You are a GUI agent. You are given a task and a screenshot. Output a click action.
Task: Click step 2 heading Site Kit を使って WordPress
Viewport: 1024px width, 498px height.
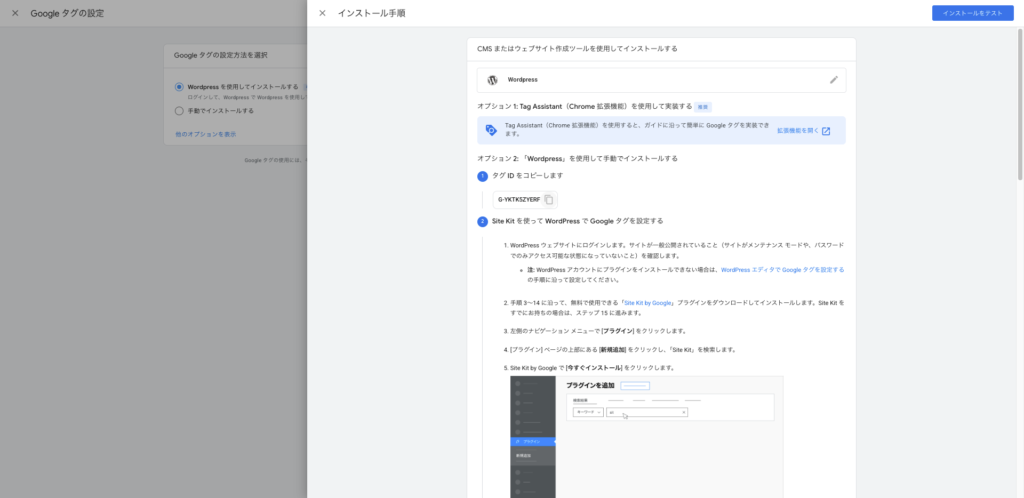(x=577, y=221)
